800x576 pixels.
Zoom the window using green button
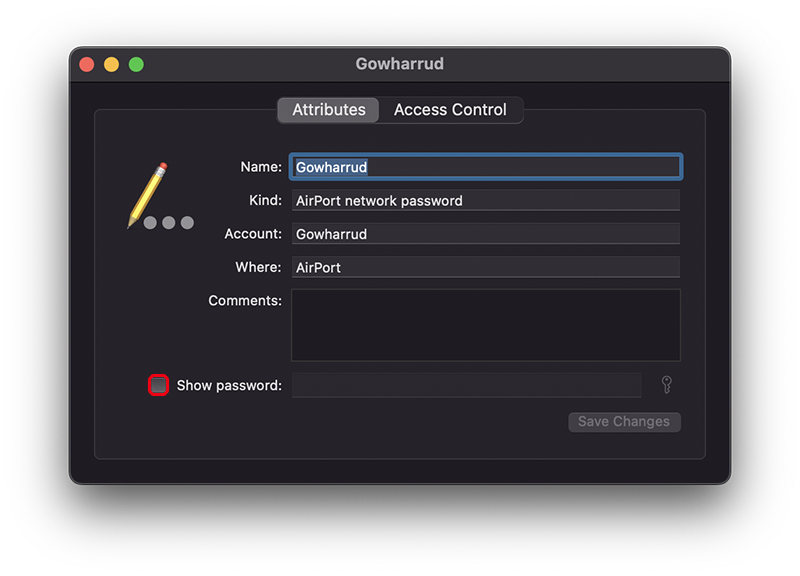[x=136, y=64]
